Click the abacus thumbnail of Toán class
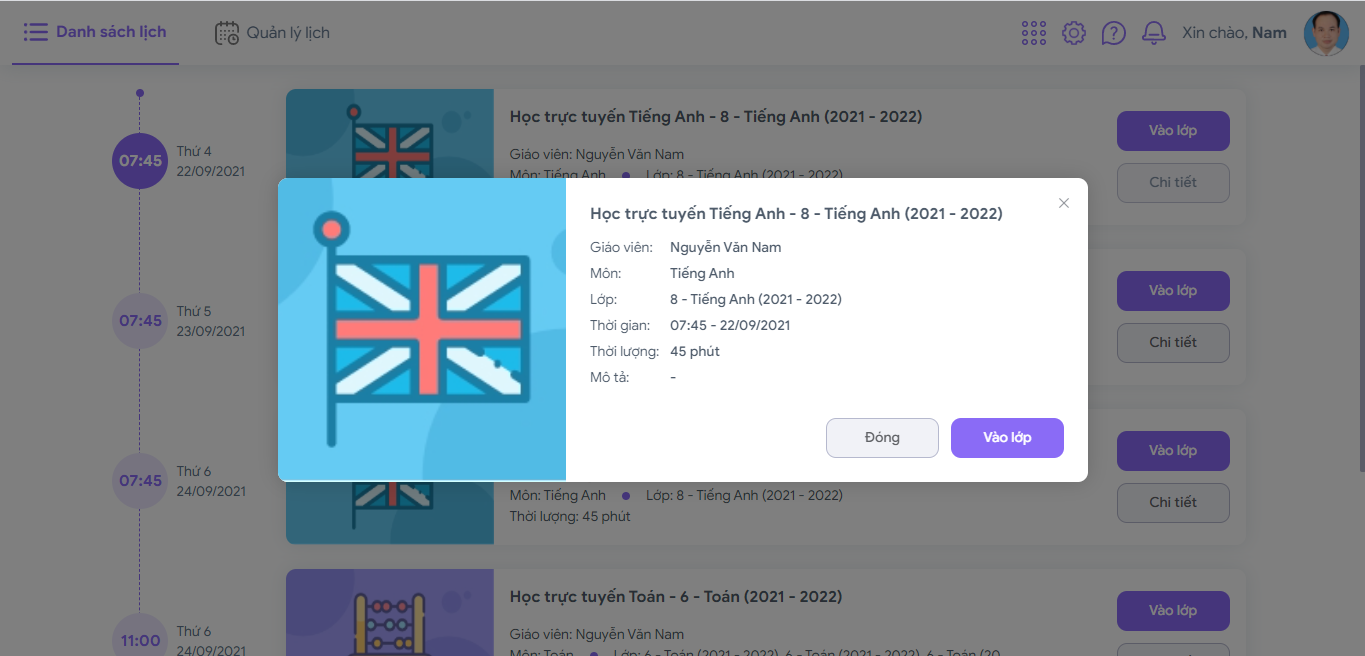 pyautogui.click(x=390, y=613)
